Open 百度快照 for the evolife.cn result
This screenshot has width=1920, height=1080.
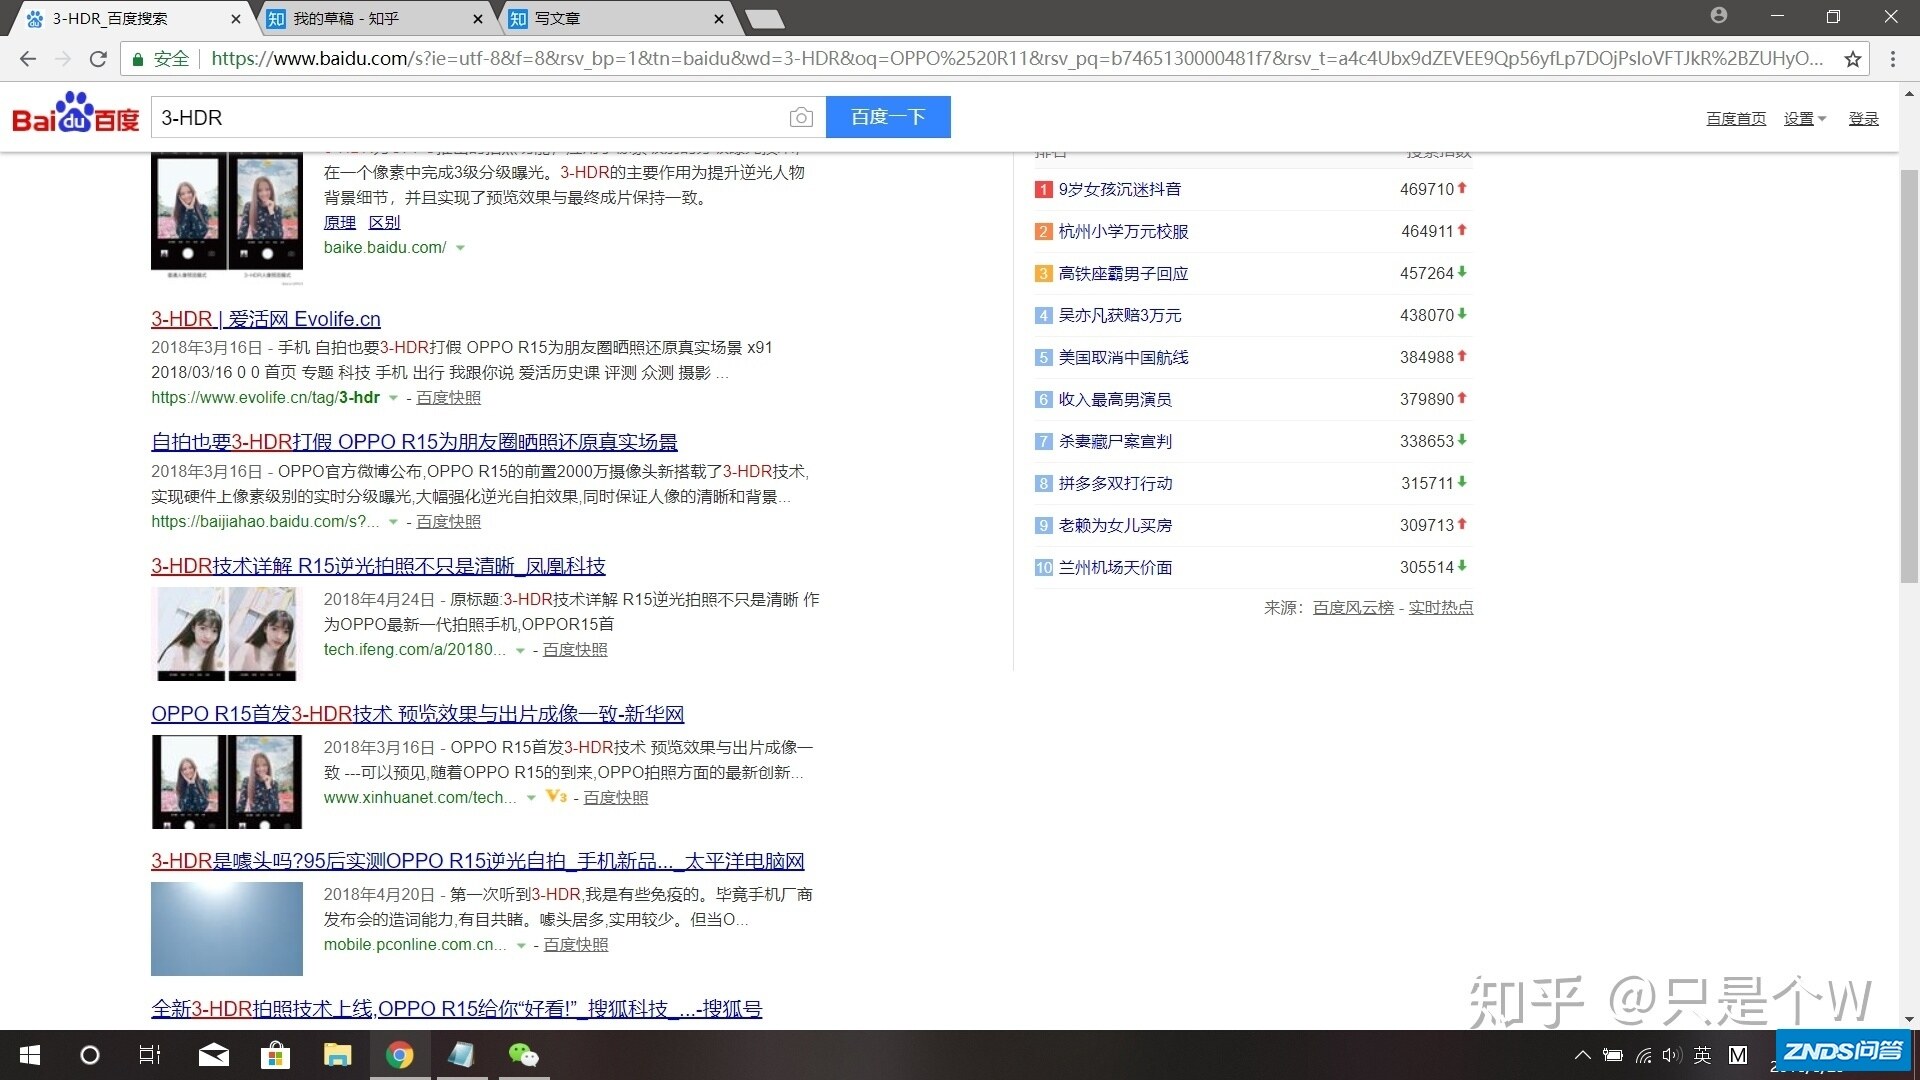click(448, 398)
